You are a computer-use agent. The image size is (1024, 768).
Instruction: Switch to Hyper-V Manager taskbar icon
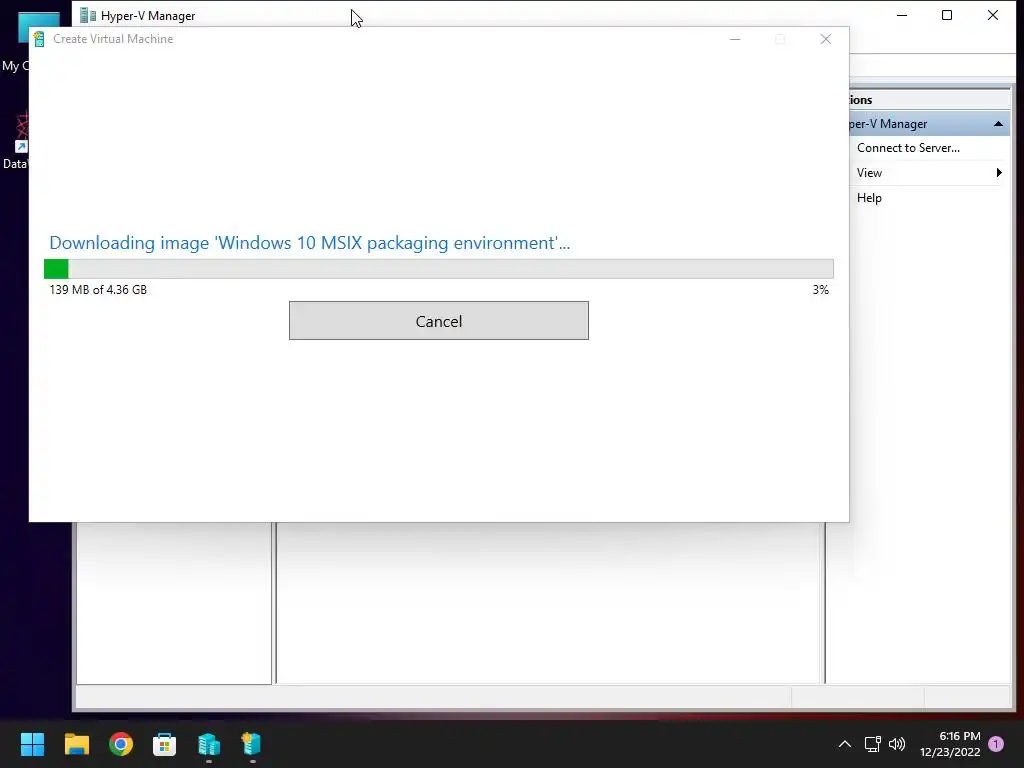click(x=209, y=744)
